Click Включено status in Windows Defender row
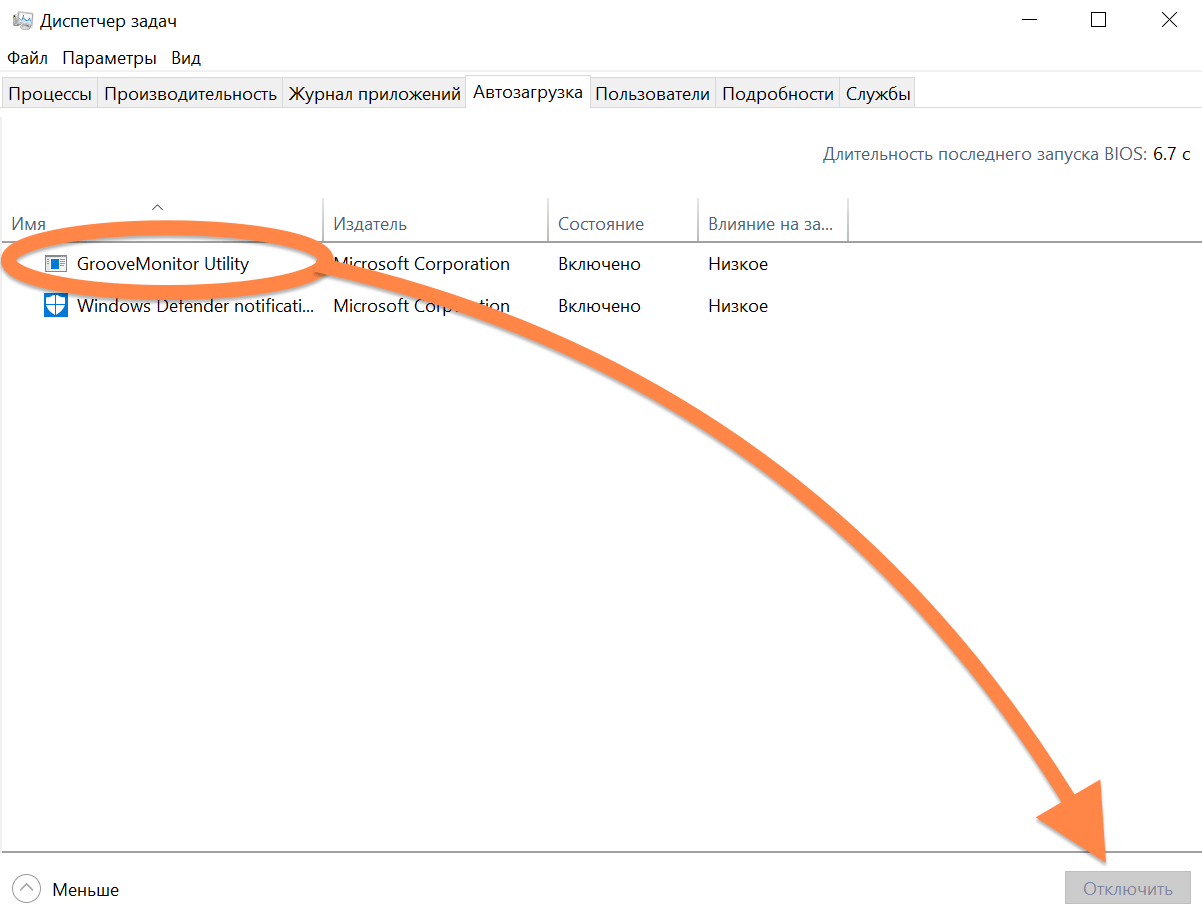Image resolution: width=1202 pixels, height=920 pixels. pos(599,306)
